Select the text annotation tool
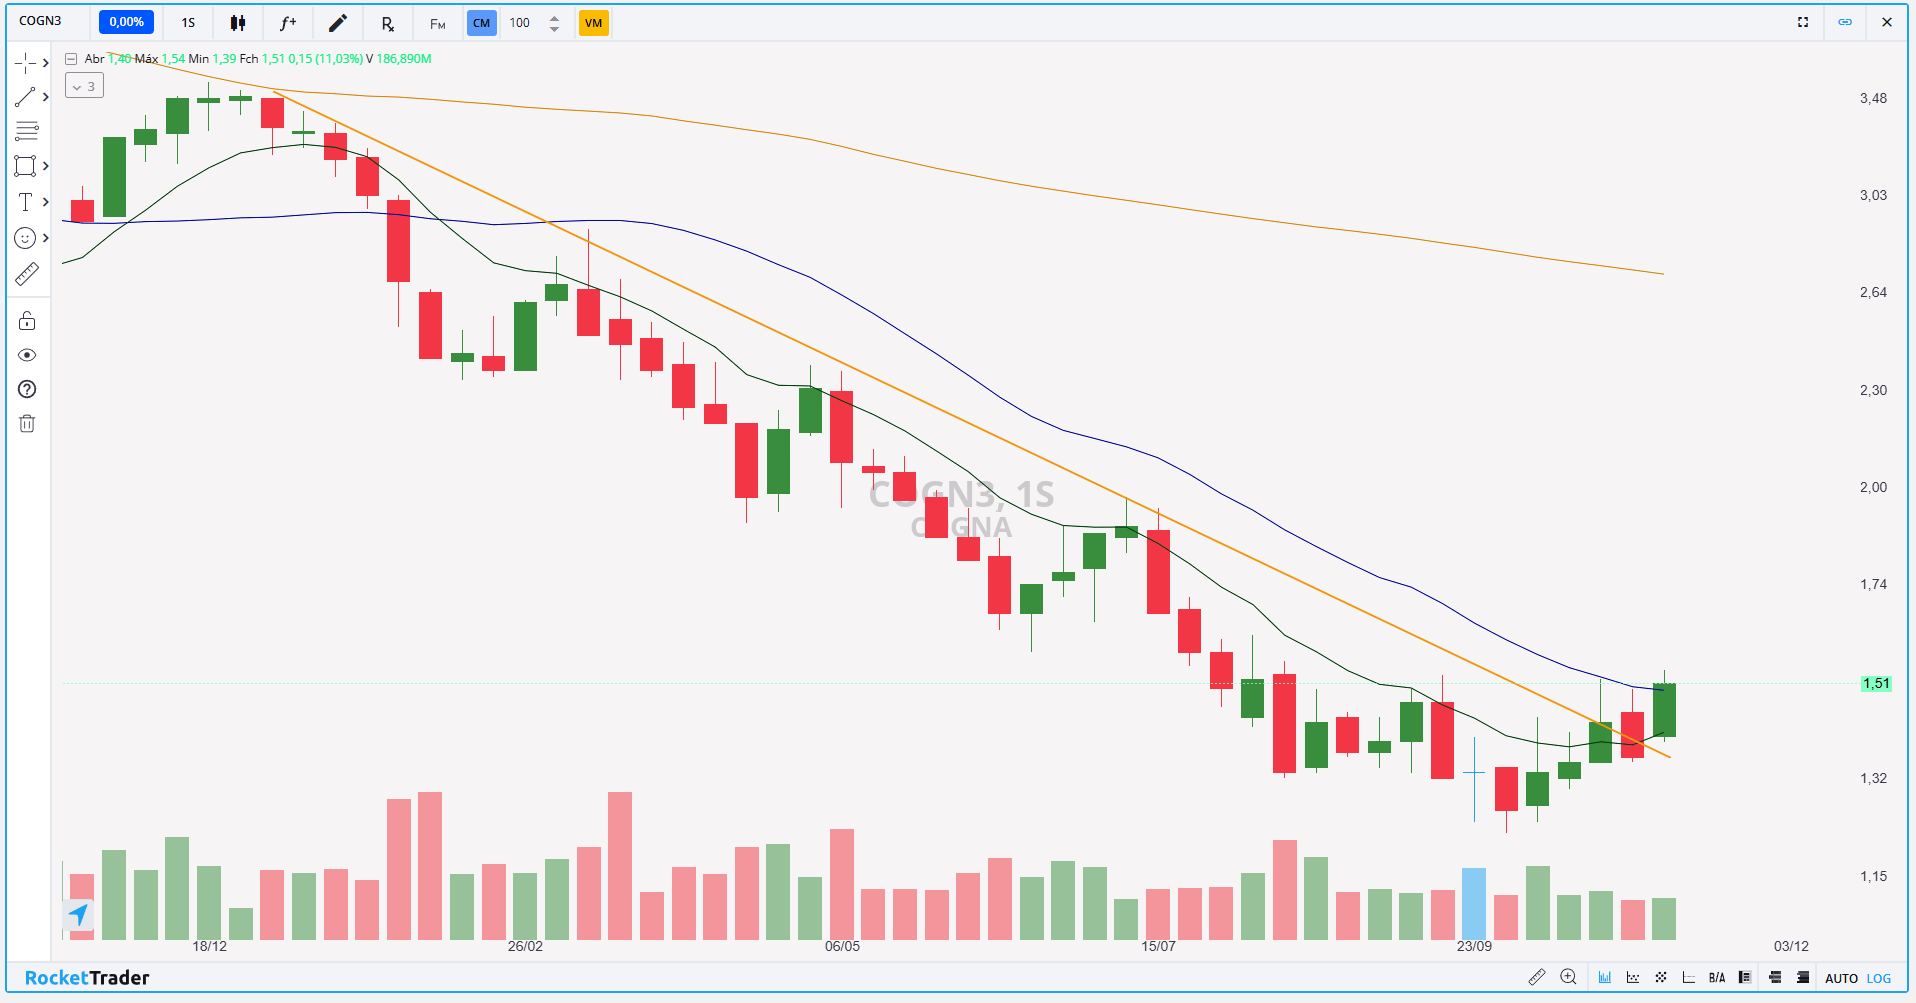Screen dimensions: 1916x1003 point(25,202)
